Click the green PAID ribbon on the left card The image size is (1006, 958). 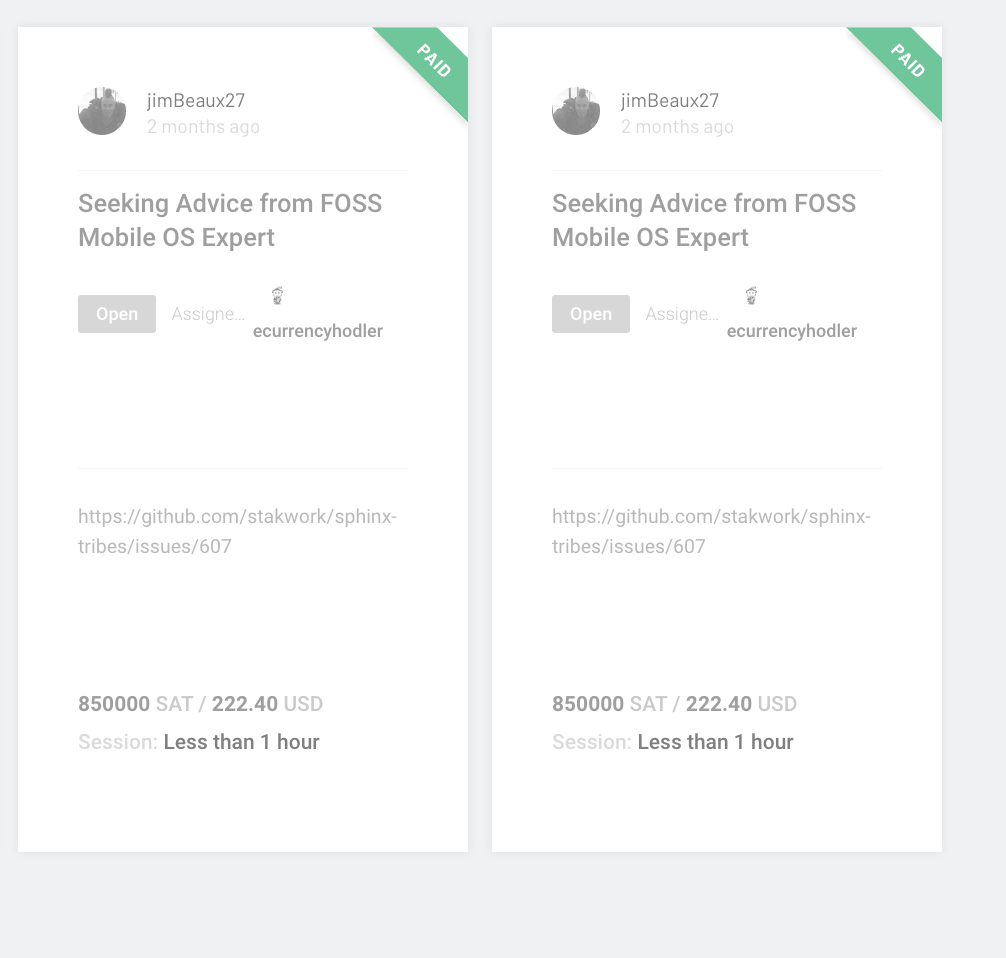[x=432, y=62]
